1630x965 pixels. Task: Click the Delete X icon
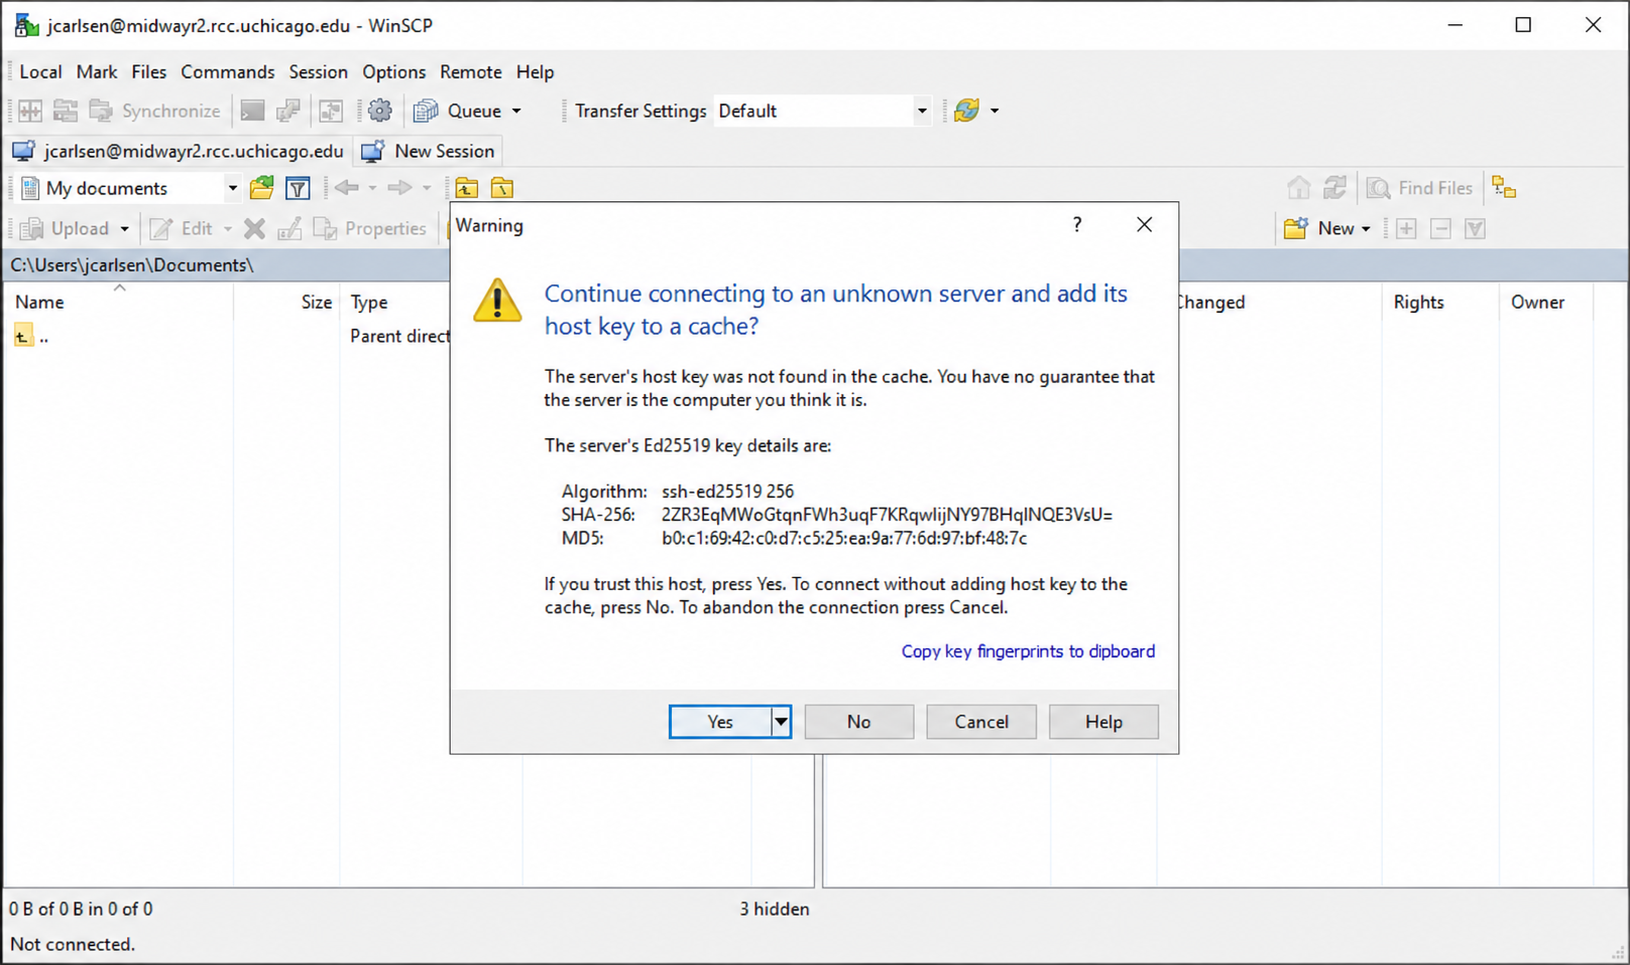(255, 229)
